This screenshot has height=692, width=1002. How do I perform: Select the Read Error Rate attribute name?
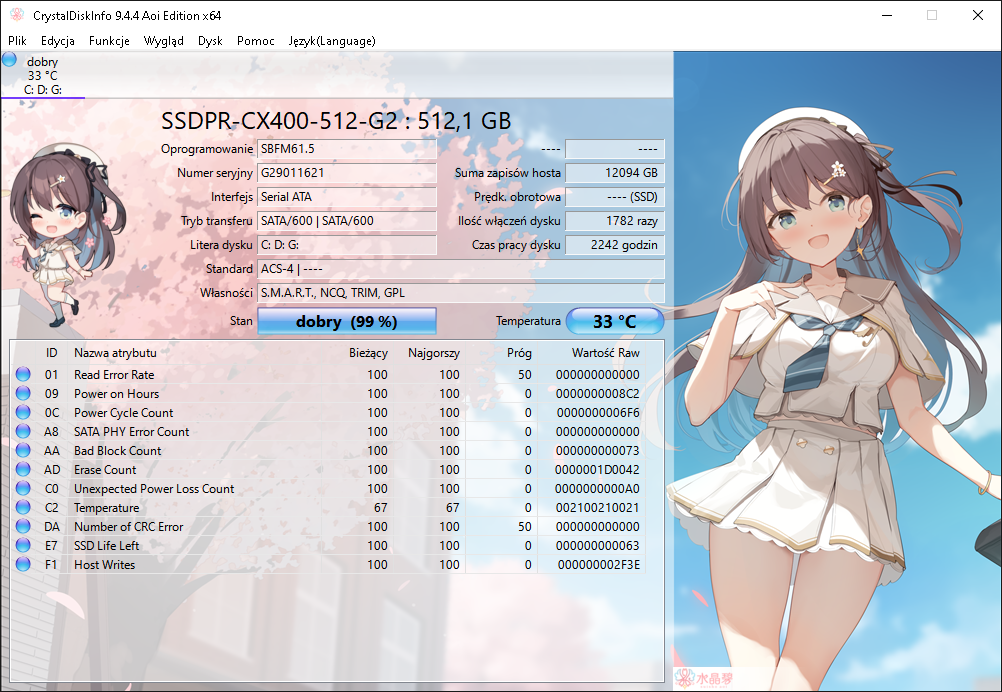coord(114,374)
